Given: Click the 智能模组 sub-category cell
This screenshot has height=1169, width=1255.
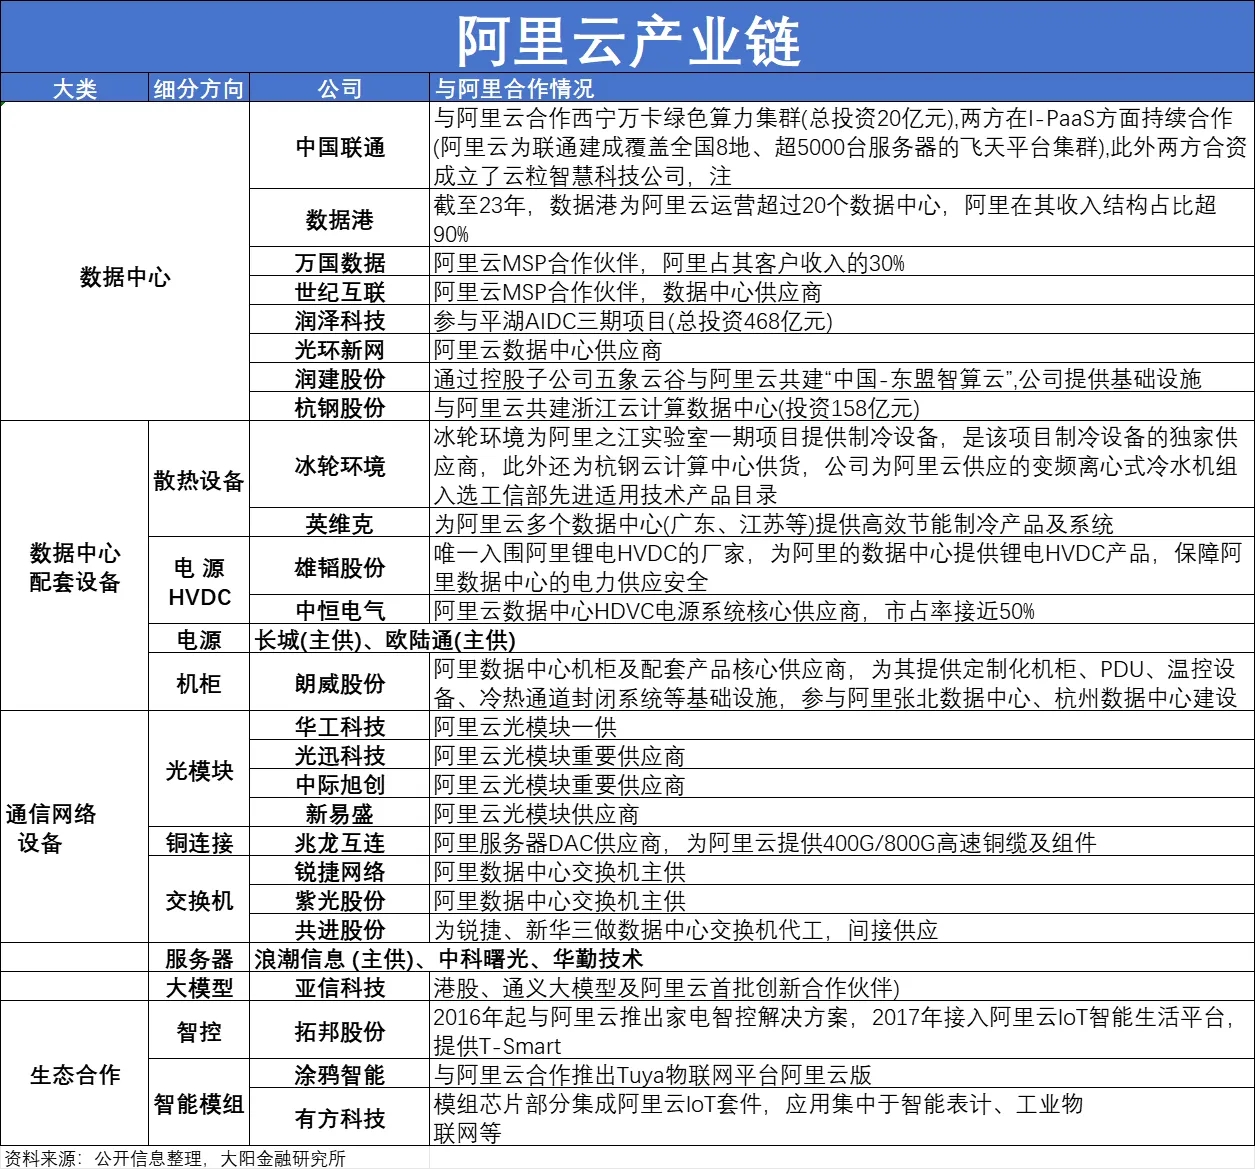Looking at the screenshot, I should [199, 1103].
